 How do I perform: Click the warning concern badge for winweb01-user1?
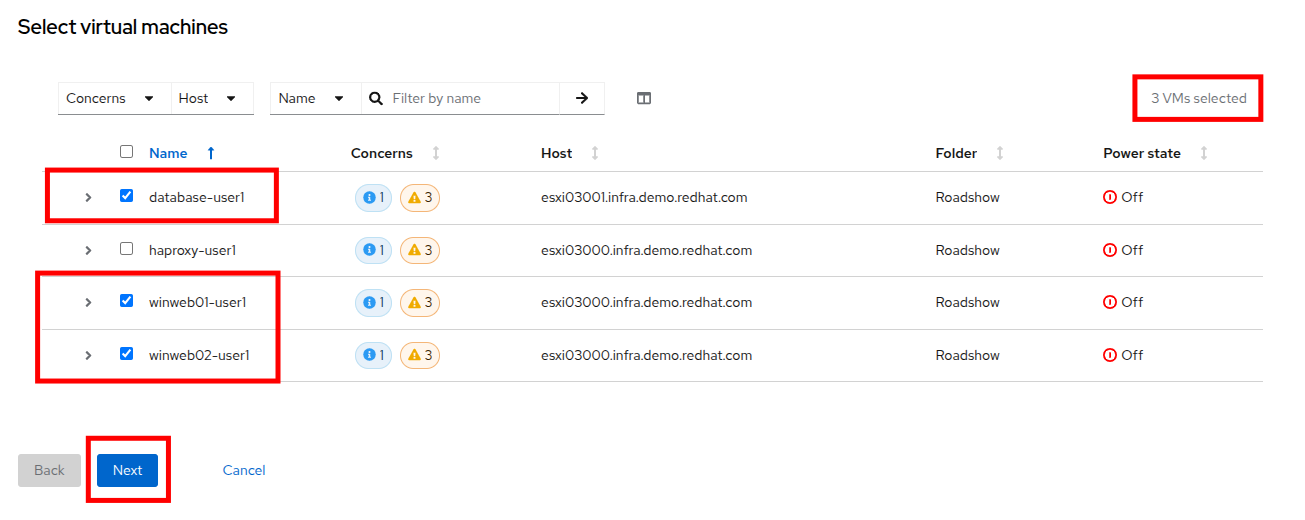click(420, 303)
